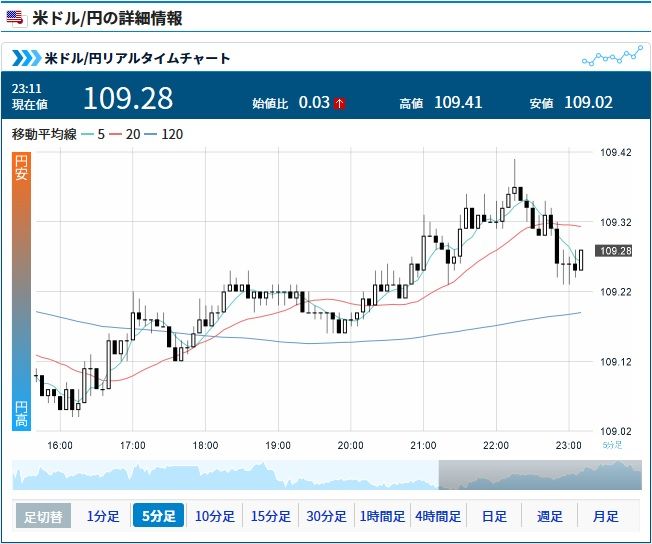Toggle the 5-period moving average legend
The image size is (652, 544).
point(93,134)
